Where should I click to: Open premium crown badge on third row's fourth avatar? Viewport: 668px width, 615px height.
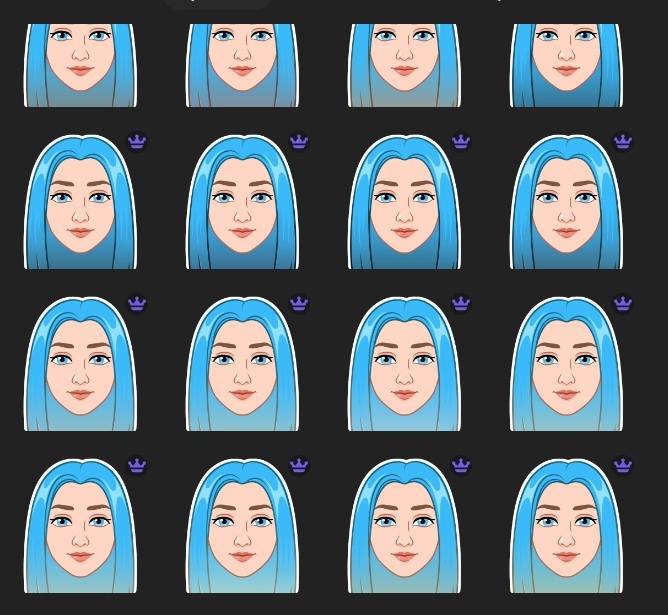[x=622, y=304]
